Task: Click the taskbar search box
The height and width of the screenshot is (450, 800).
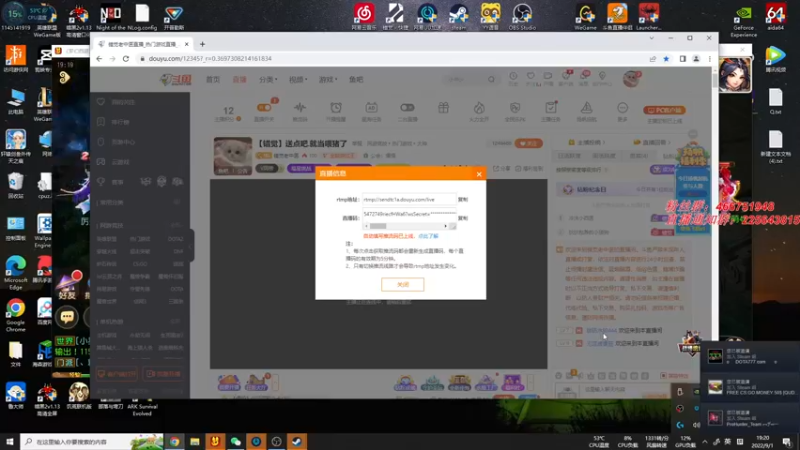Action: [92, 441]
